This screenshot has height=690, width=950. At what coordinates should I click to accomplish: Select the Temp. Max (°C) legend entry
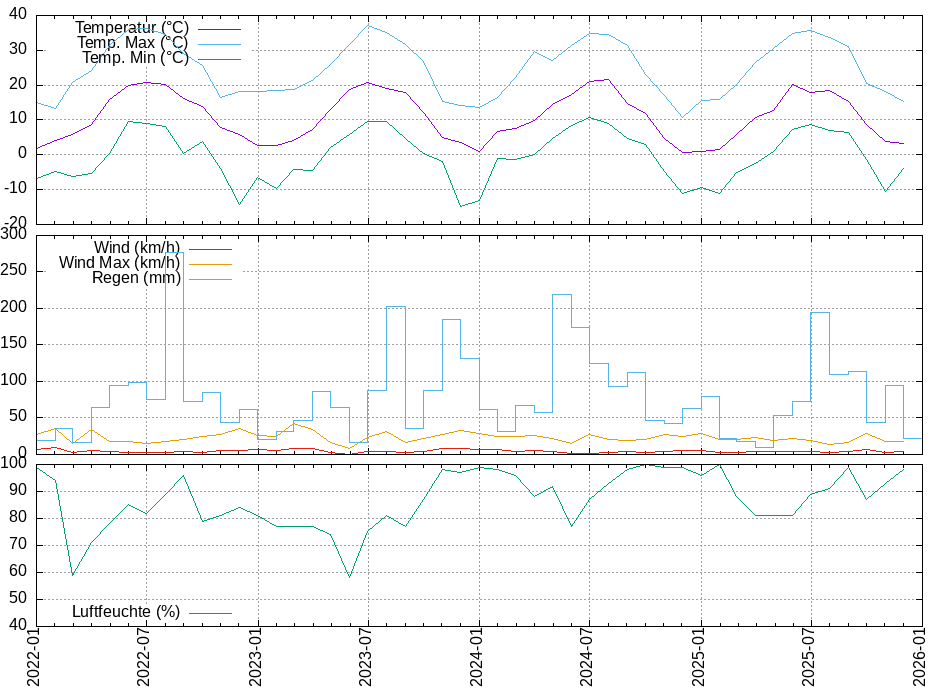click(132, 42)
